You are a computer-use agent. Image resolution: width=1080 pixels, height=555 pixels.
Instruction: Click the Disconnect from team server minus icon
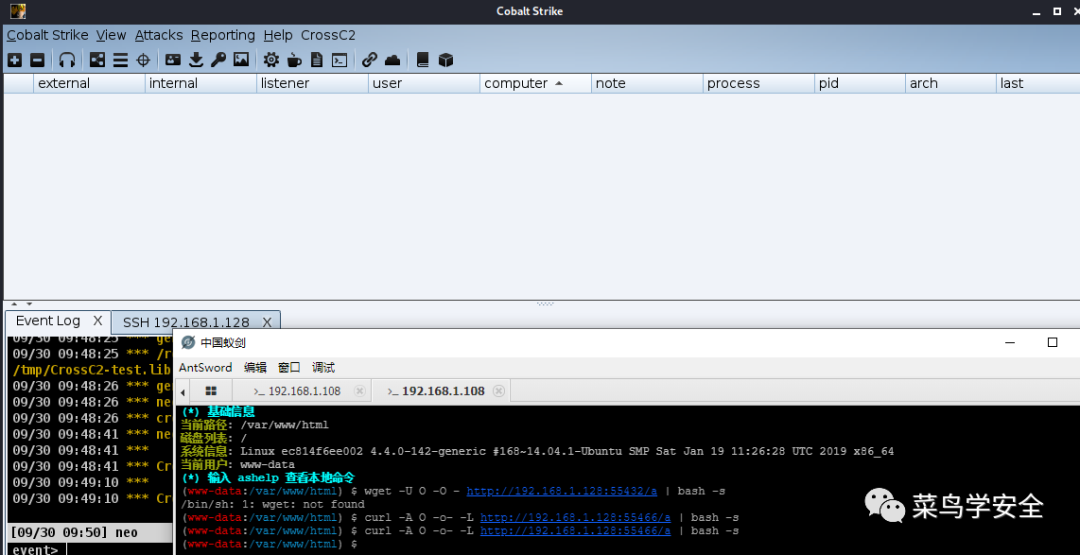(x=37, y=60)
